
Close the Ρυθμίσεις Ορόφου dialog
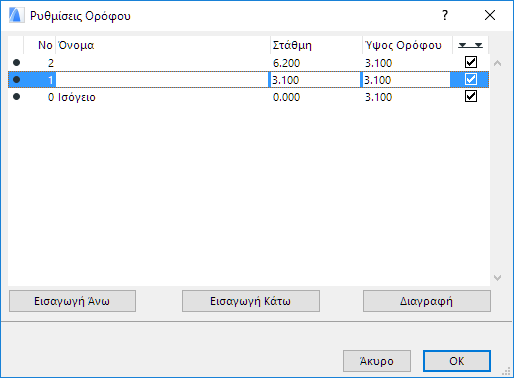490,15
